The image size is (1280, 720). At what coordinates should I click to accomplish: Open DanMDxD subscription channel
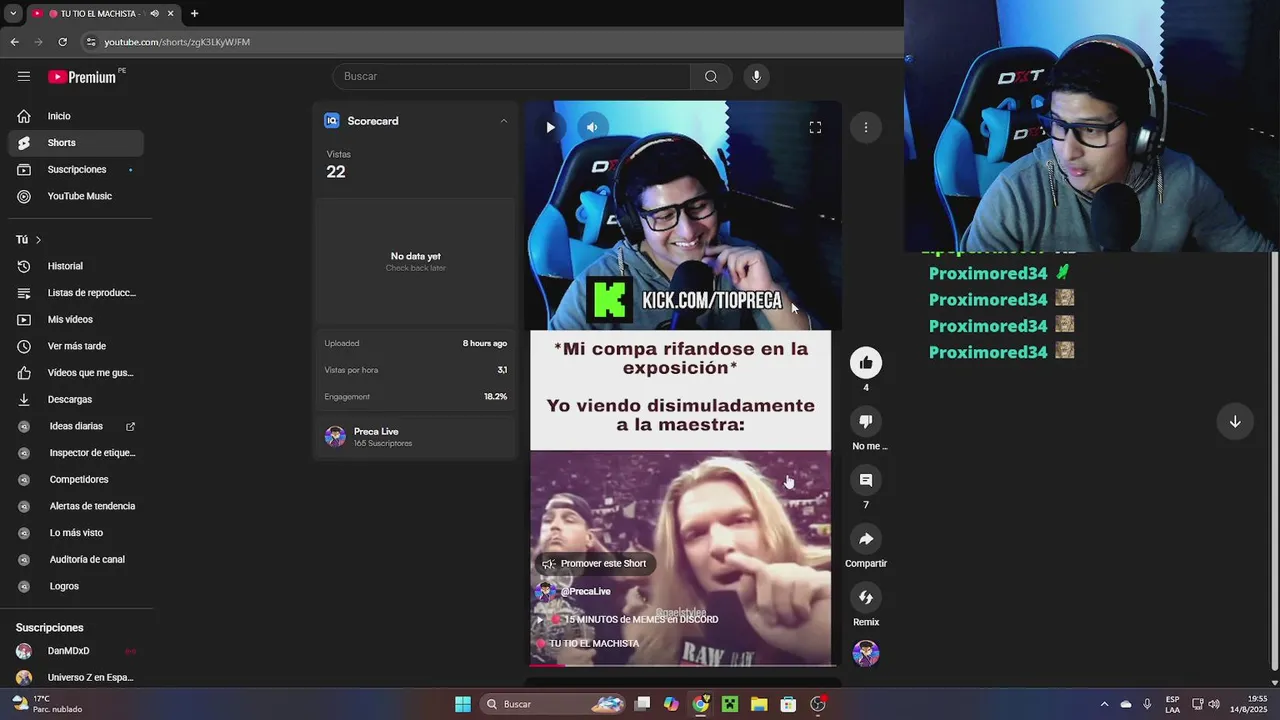pos(76,651)
